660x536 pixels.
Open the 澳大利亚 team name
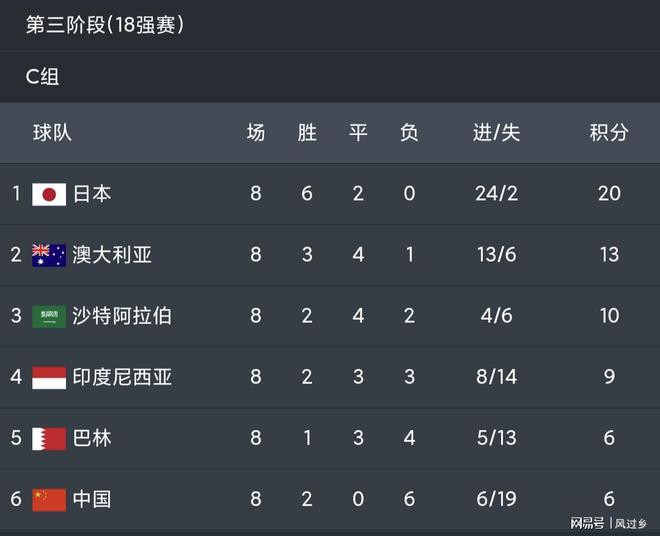(x=112, y=255)
